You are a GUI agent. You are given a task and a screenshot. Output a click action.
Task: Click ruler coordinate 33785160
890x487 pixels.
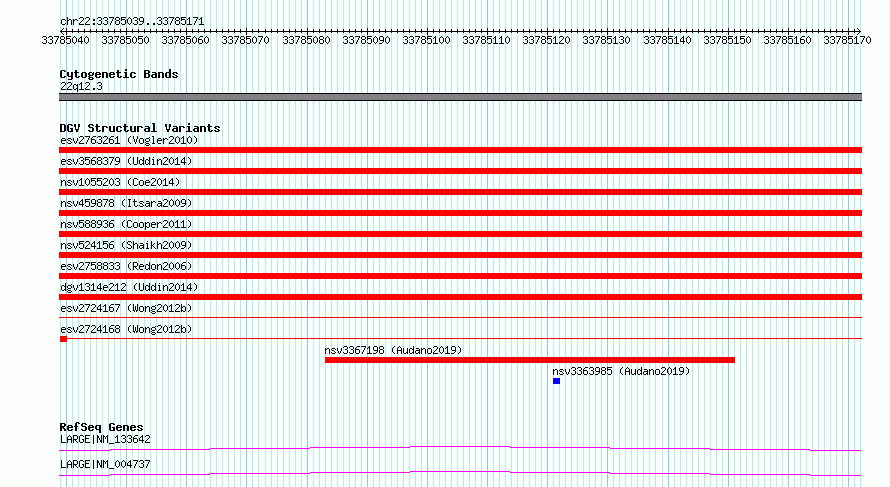788,40
